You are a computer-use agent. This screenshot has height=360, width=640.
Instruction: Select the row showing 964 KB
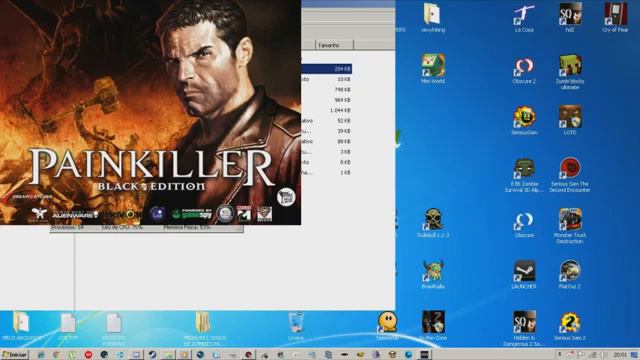pyautogui.click(x=326, y=100)
